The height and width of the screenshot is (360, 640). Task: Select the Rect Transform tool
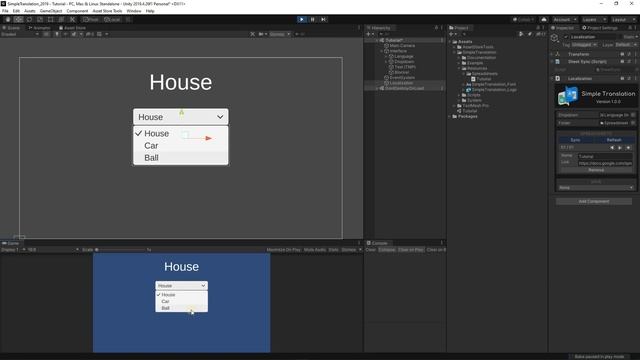pos(50,19)
